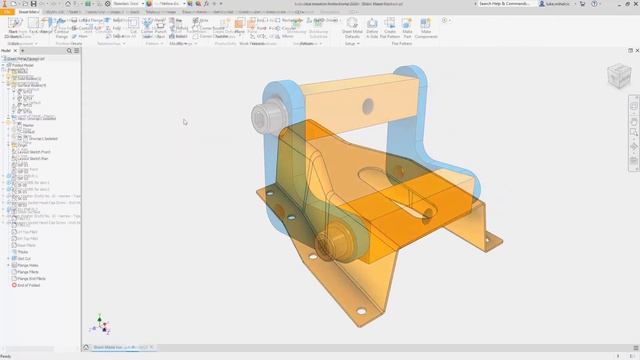Select Layout Sketch Front in tree

point(33,152)
